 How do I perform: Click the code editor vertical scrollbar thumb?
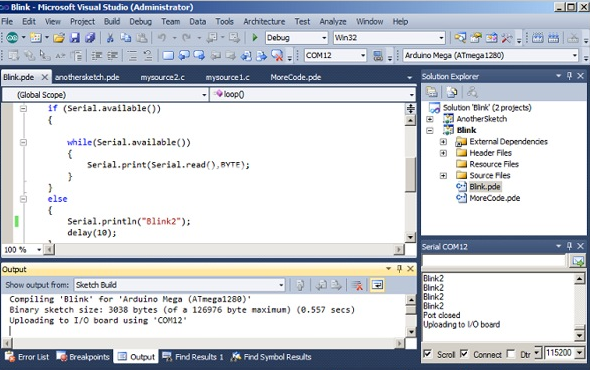[411, 175]
